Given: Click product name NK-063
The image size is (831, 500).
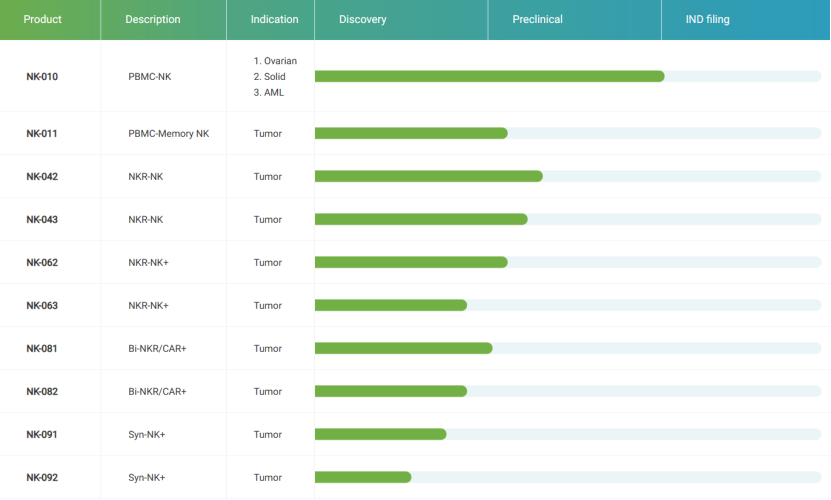Looking at the screenshot, I should [x=42, y=306].
